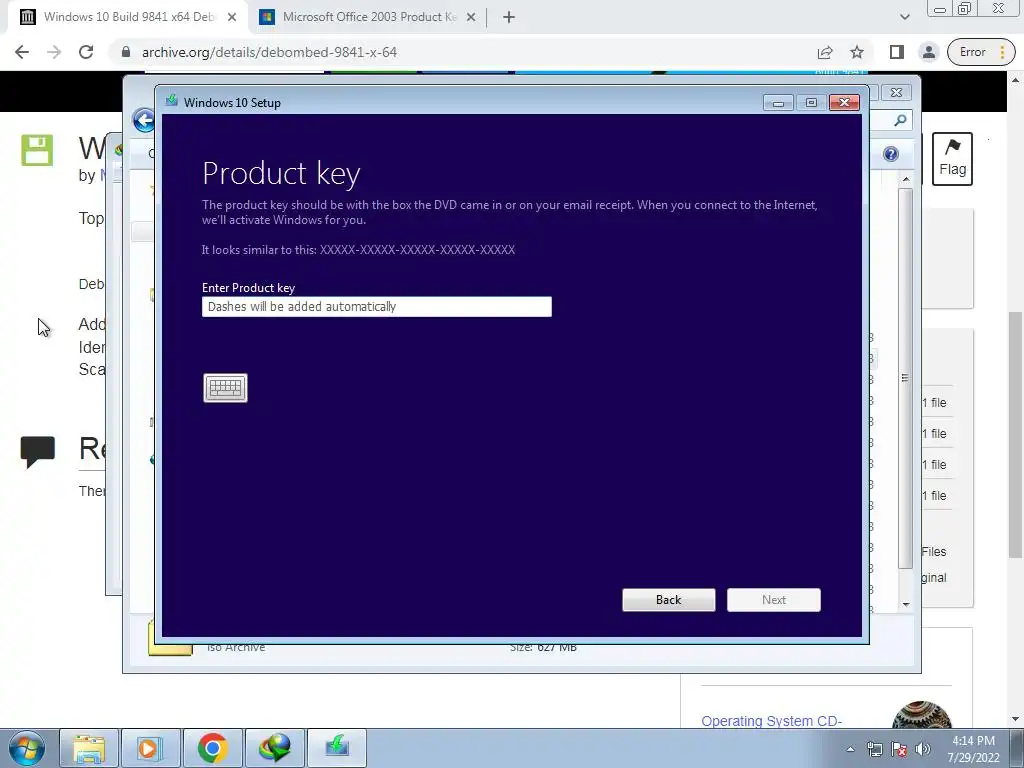1024x768 pixels.
Task: Close the Windows 10 Build 9841 tab
Action: pyautogui.click(x=232, y=18)
